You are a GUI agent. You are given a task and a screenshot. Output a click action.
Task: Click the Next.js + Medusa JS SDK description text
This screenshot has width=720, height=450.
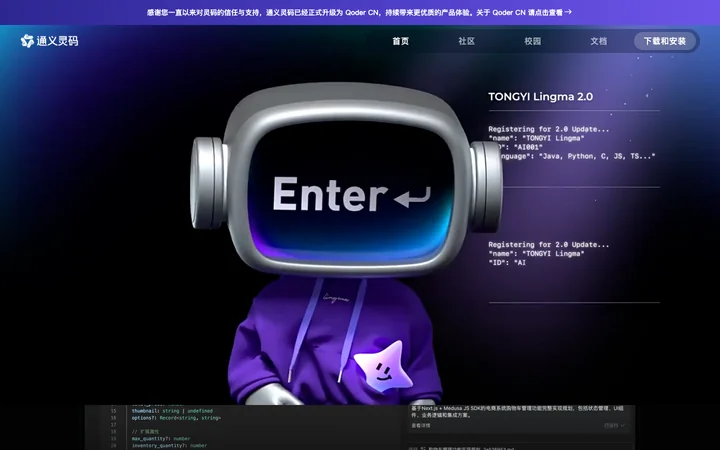tap(517, 411)
